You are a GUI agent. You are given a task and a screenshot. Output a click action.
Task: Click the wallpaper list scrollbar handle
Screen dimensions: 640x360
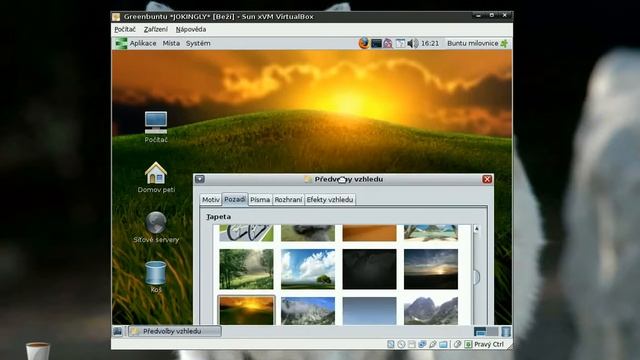(x=476, y=277)
